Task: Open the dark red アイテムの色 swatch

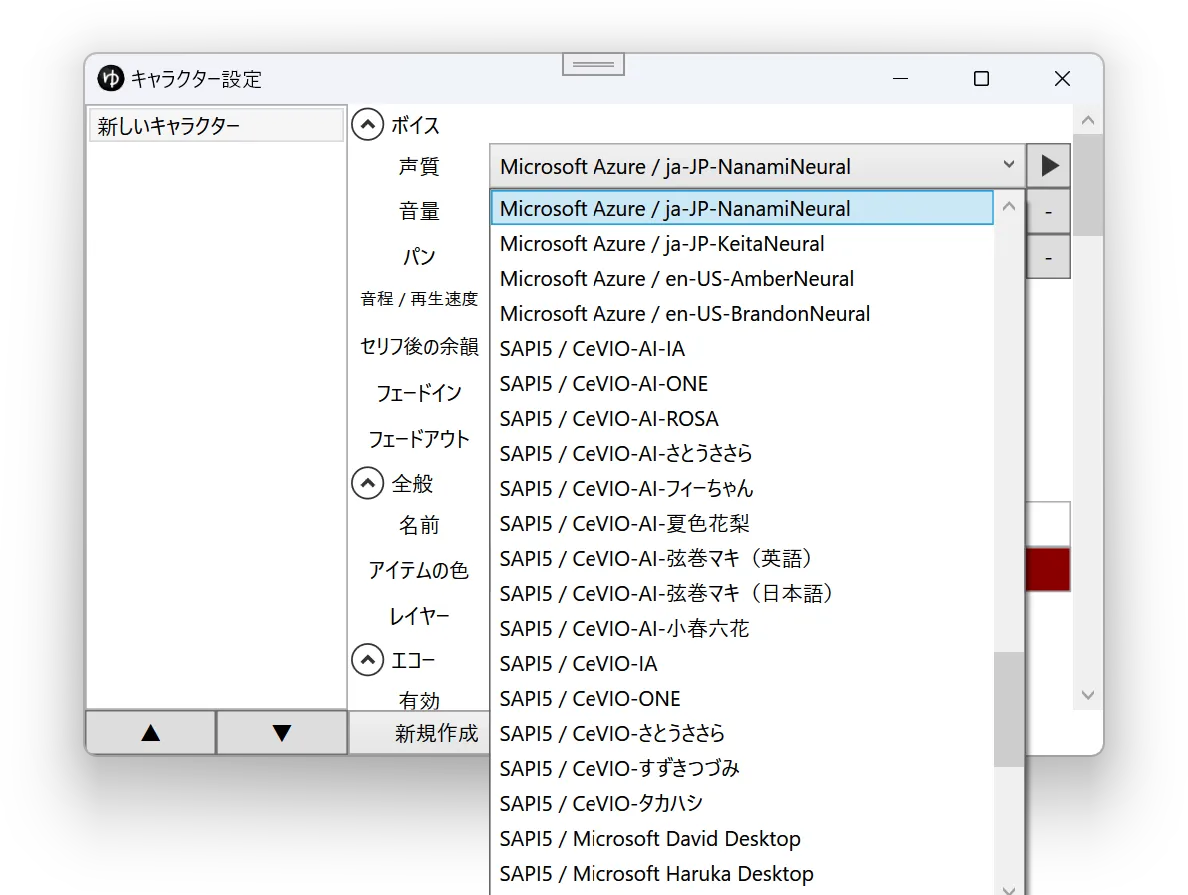Action: pyautogui.click(x=1048, y=569)
